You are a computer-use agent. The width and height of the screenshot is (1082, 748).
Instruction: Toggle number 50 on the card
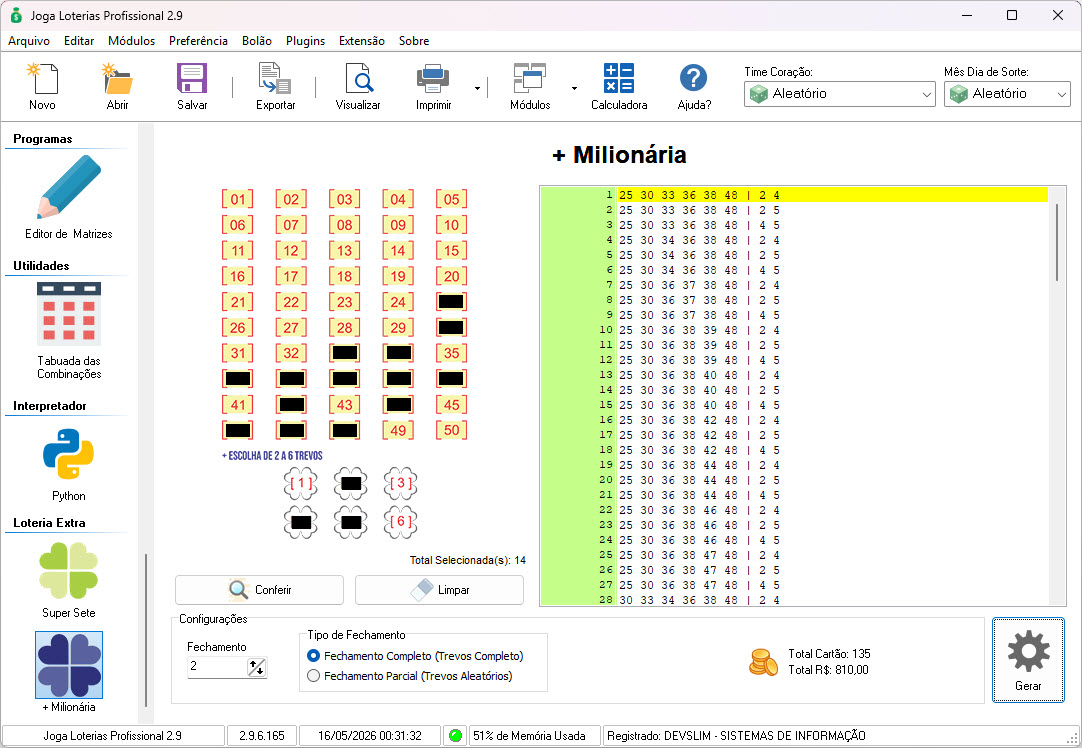coord(451,431)
